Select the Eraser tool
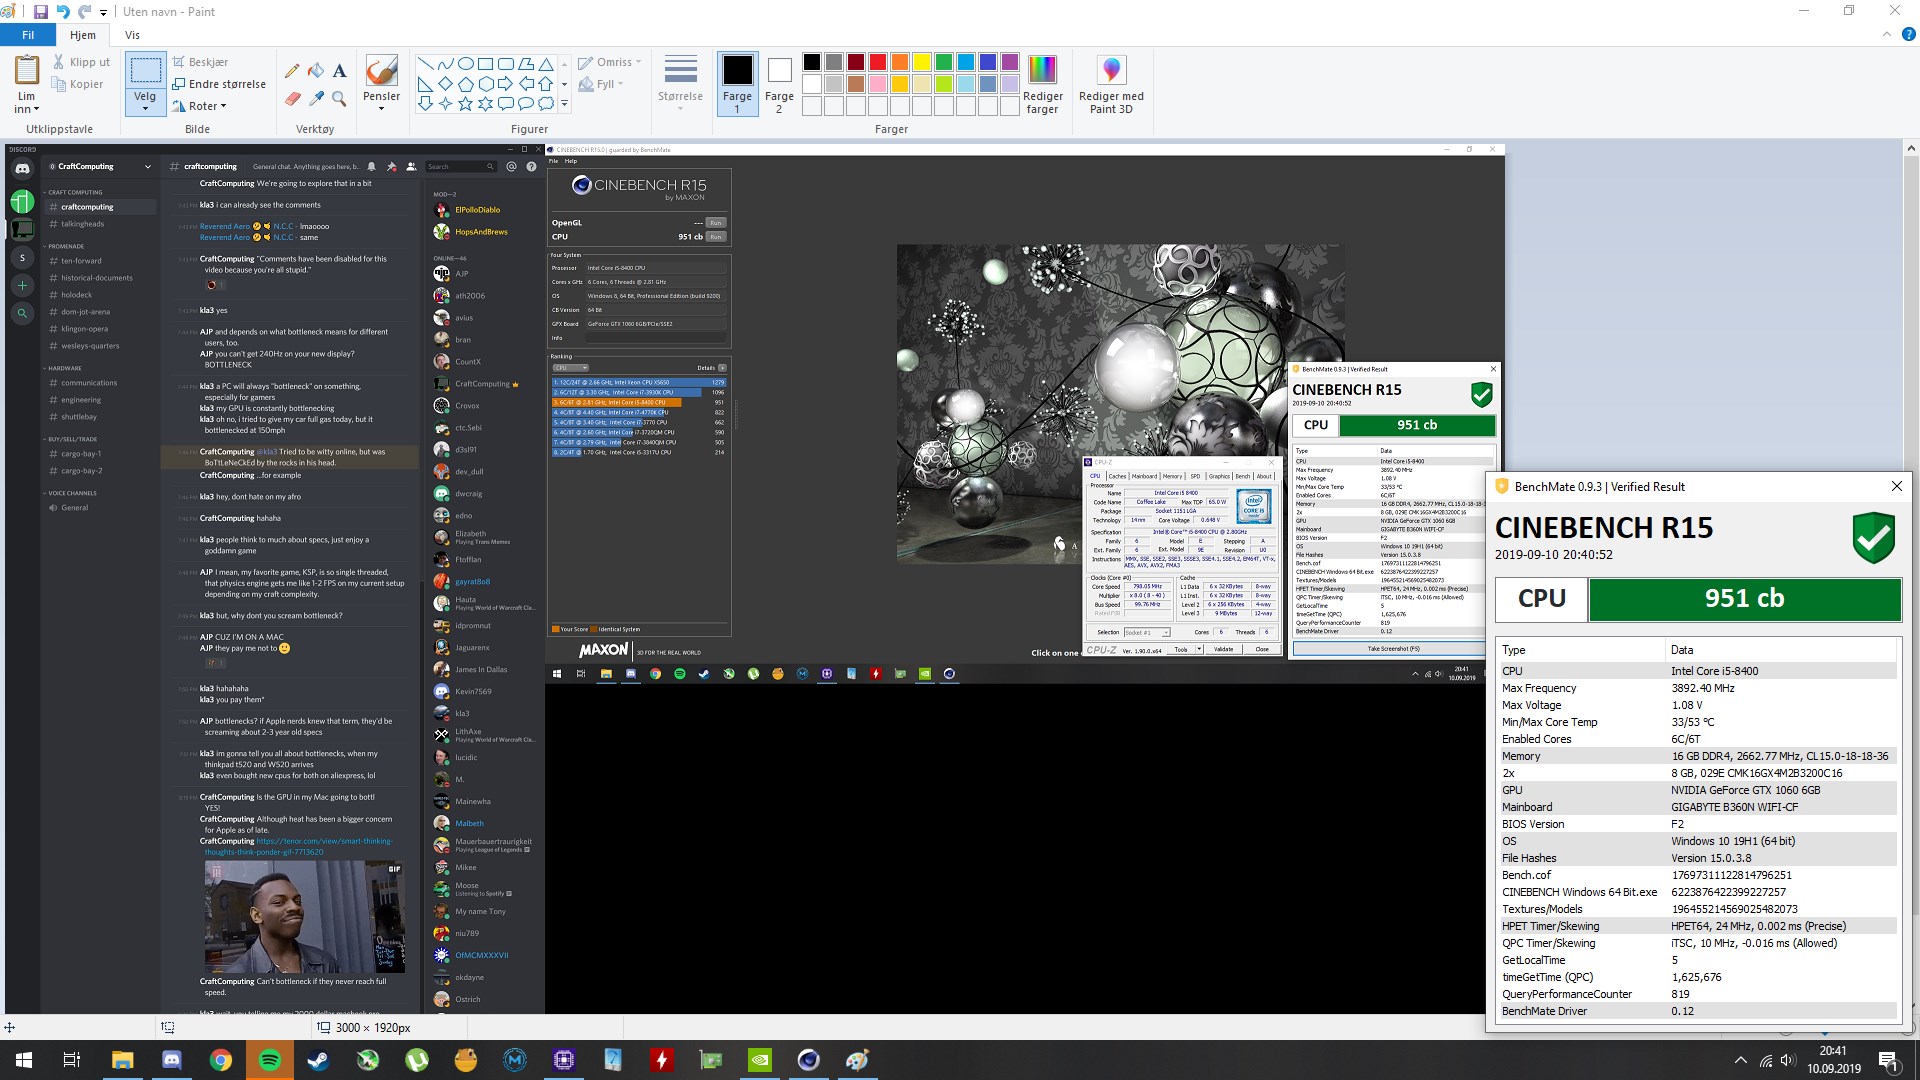The width and height of the screenshot is (1920, 1080). point(292,98)
